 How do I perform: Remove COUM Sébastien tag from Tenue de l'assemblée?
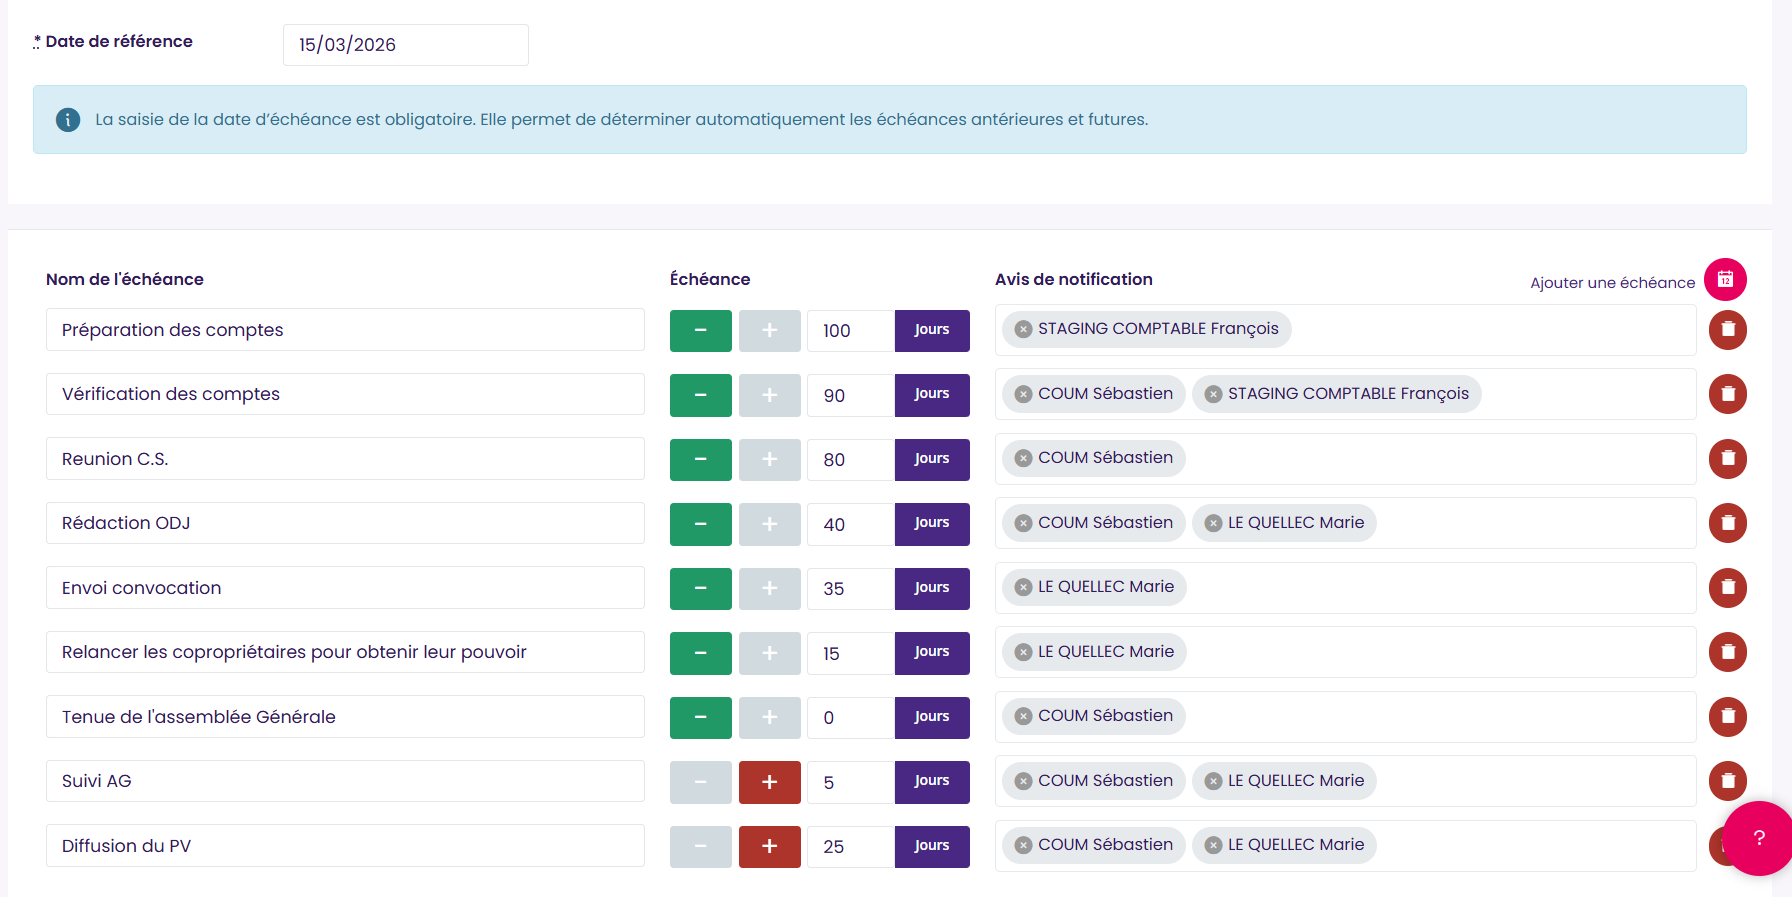click(x=1023, y=716)
